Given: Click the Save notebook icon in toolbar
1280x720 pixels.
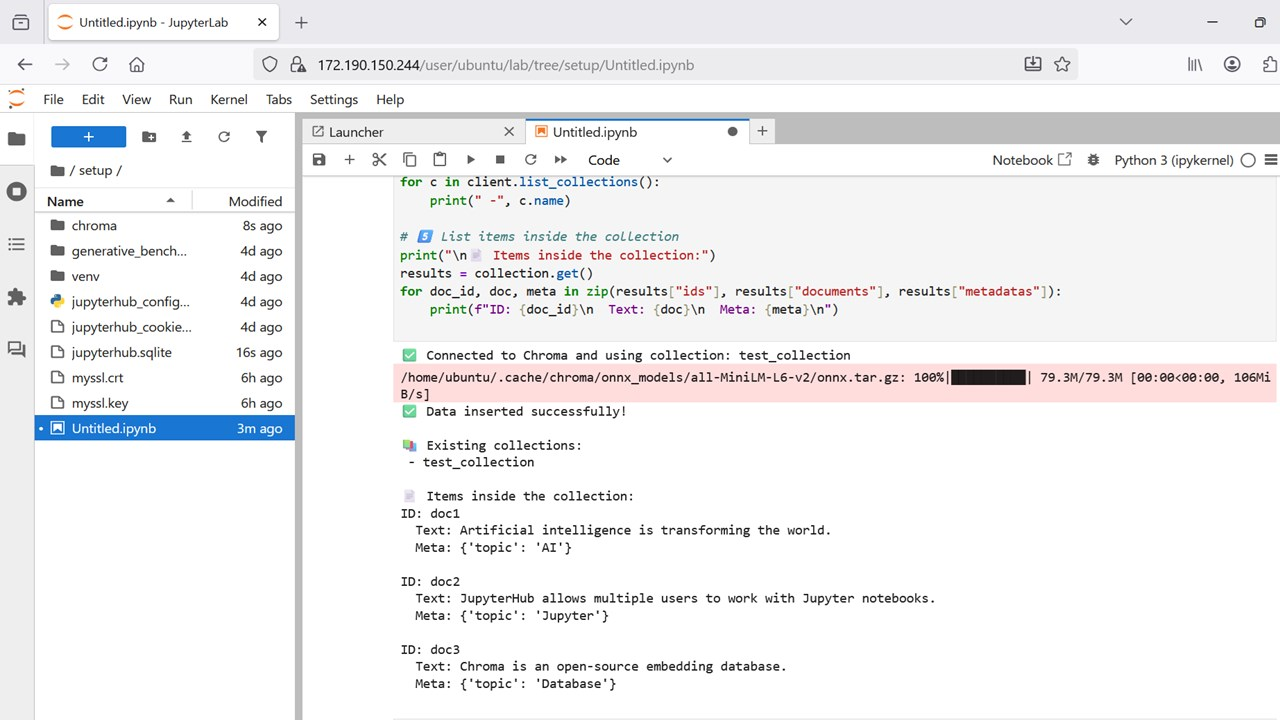Looking at the screenshot, I should click(319, 160).
